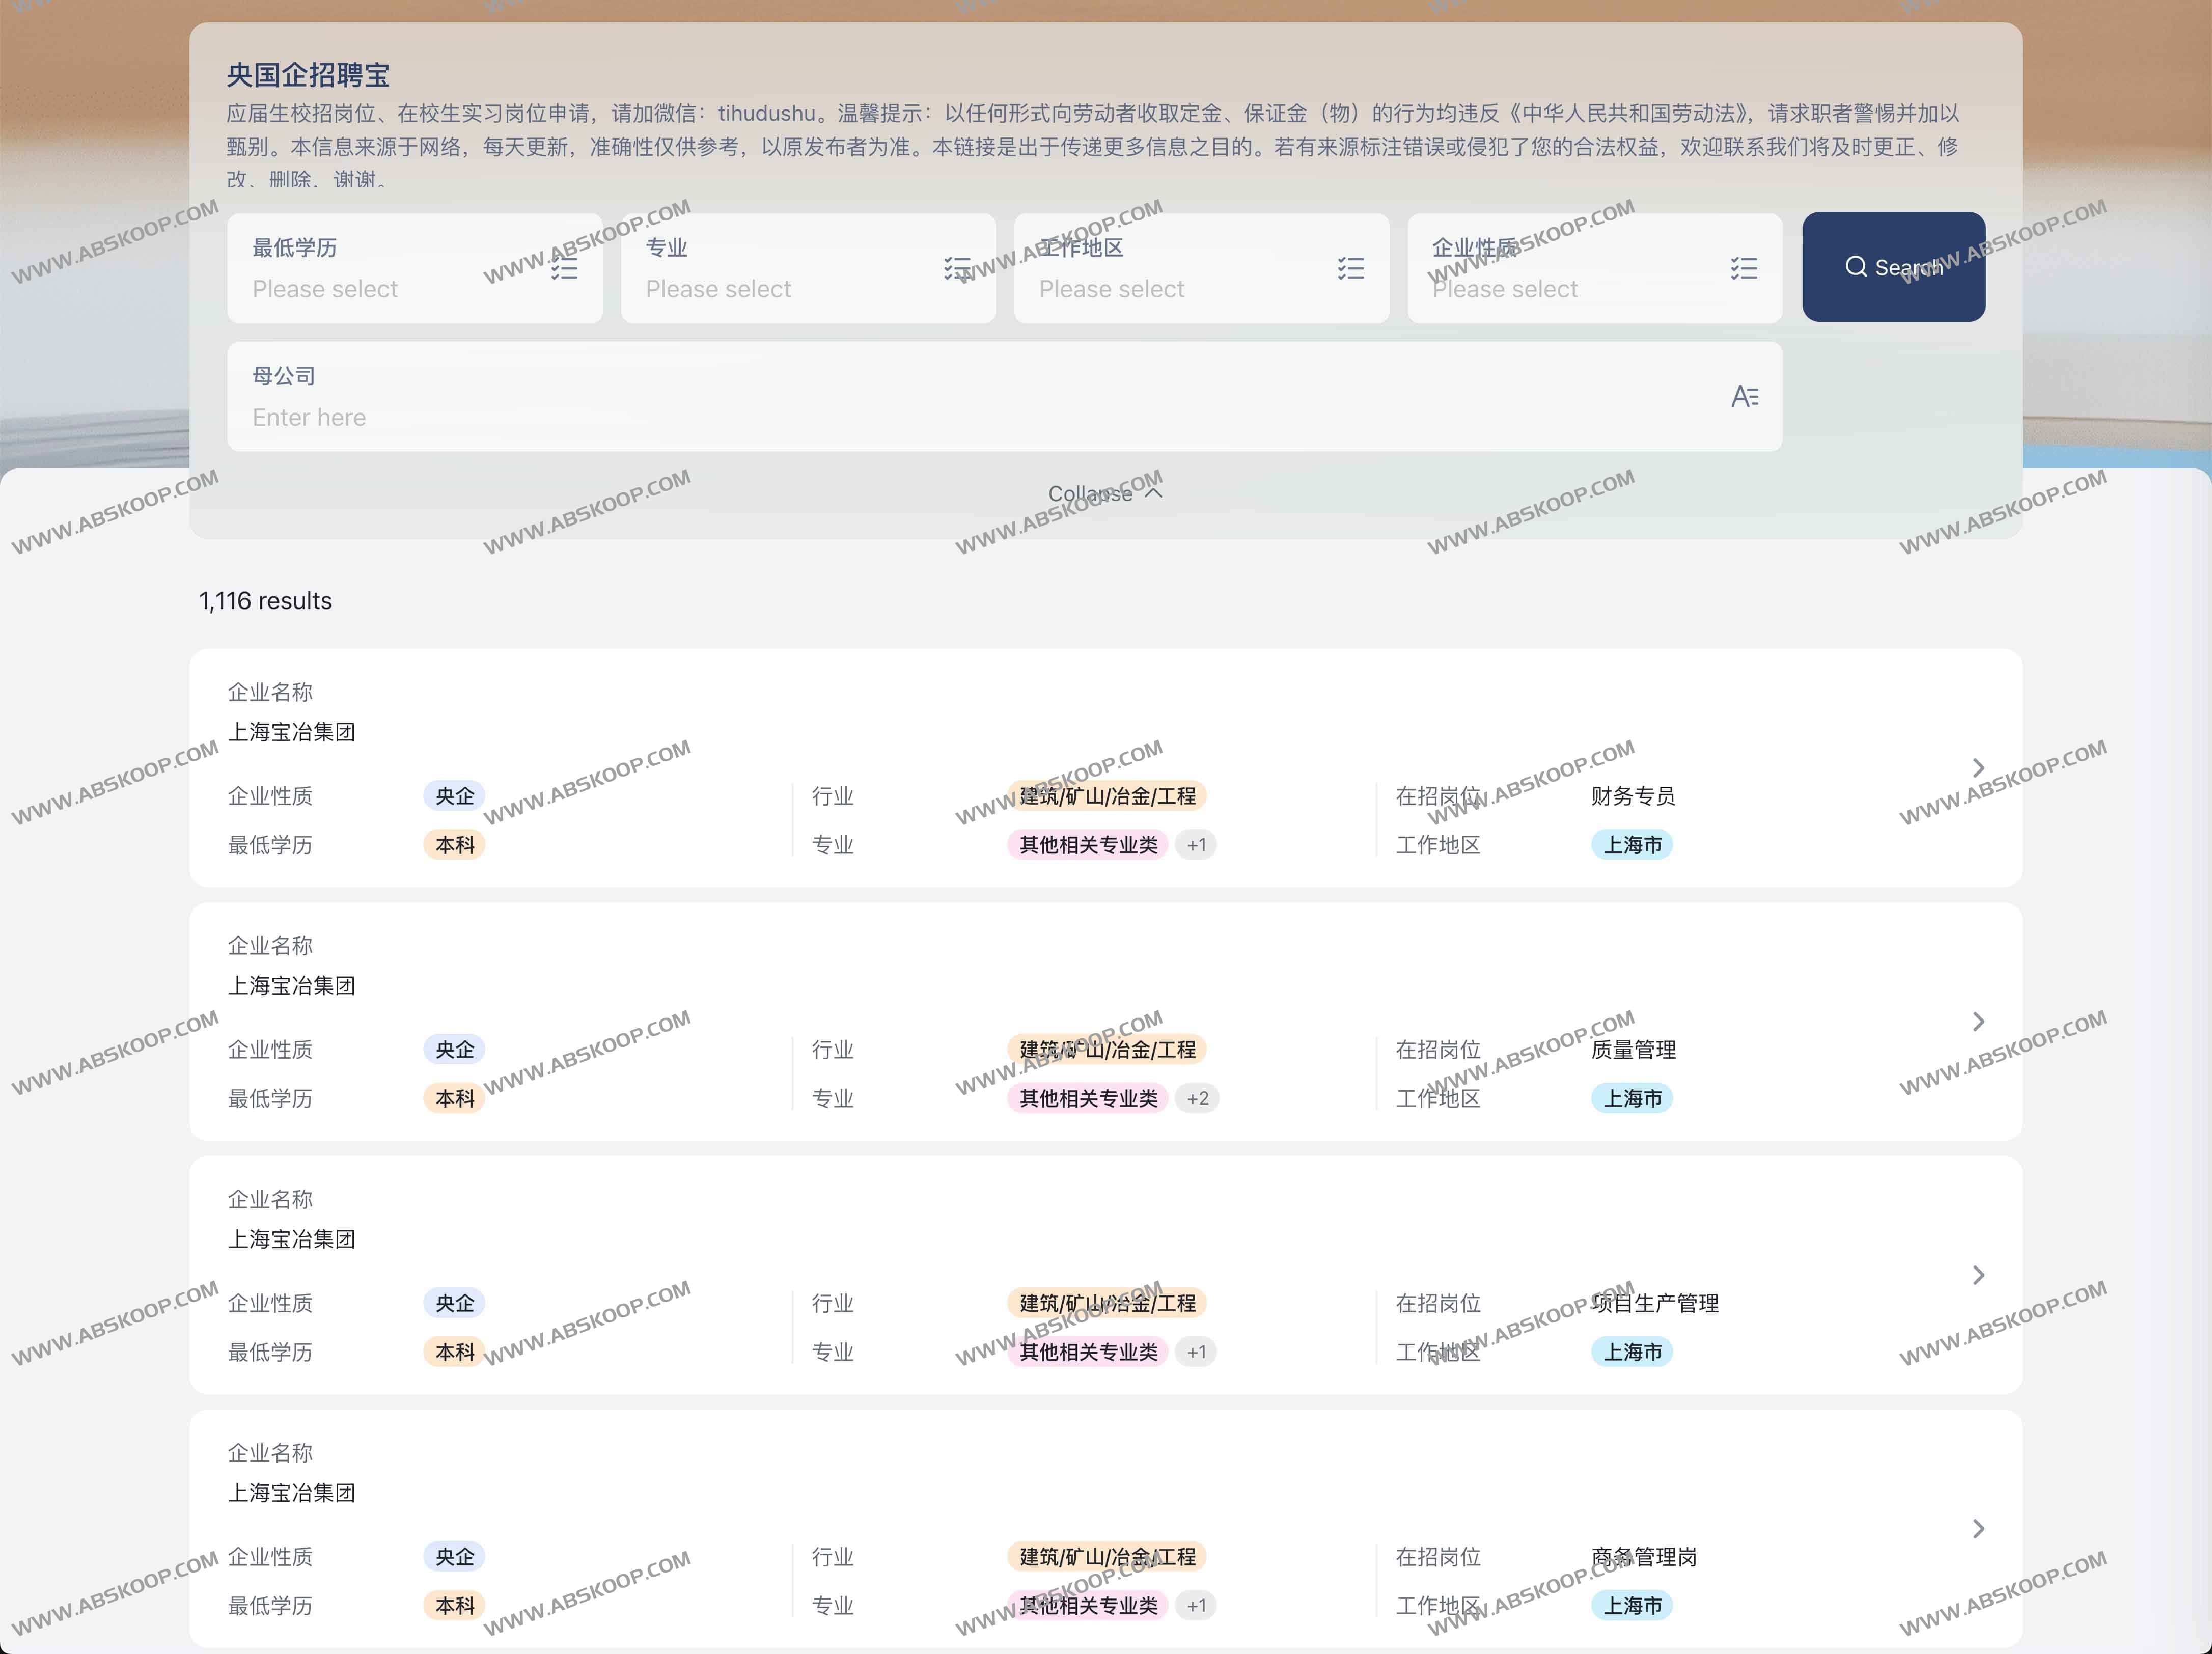Expand the +2 tag on 质量管理 row
Screen dimensions: 2212x1654
(1197, 1099)
